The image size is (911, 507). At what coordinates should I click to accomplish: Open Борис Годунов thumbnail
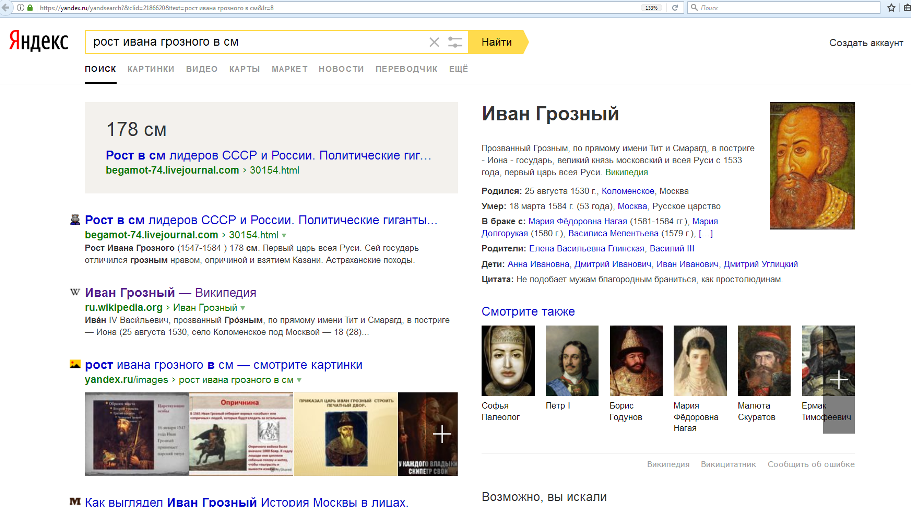[x=636, y=361]
